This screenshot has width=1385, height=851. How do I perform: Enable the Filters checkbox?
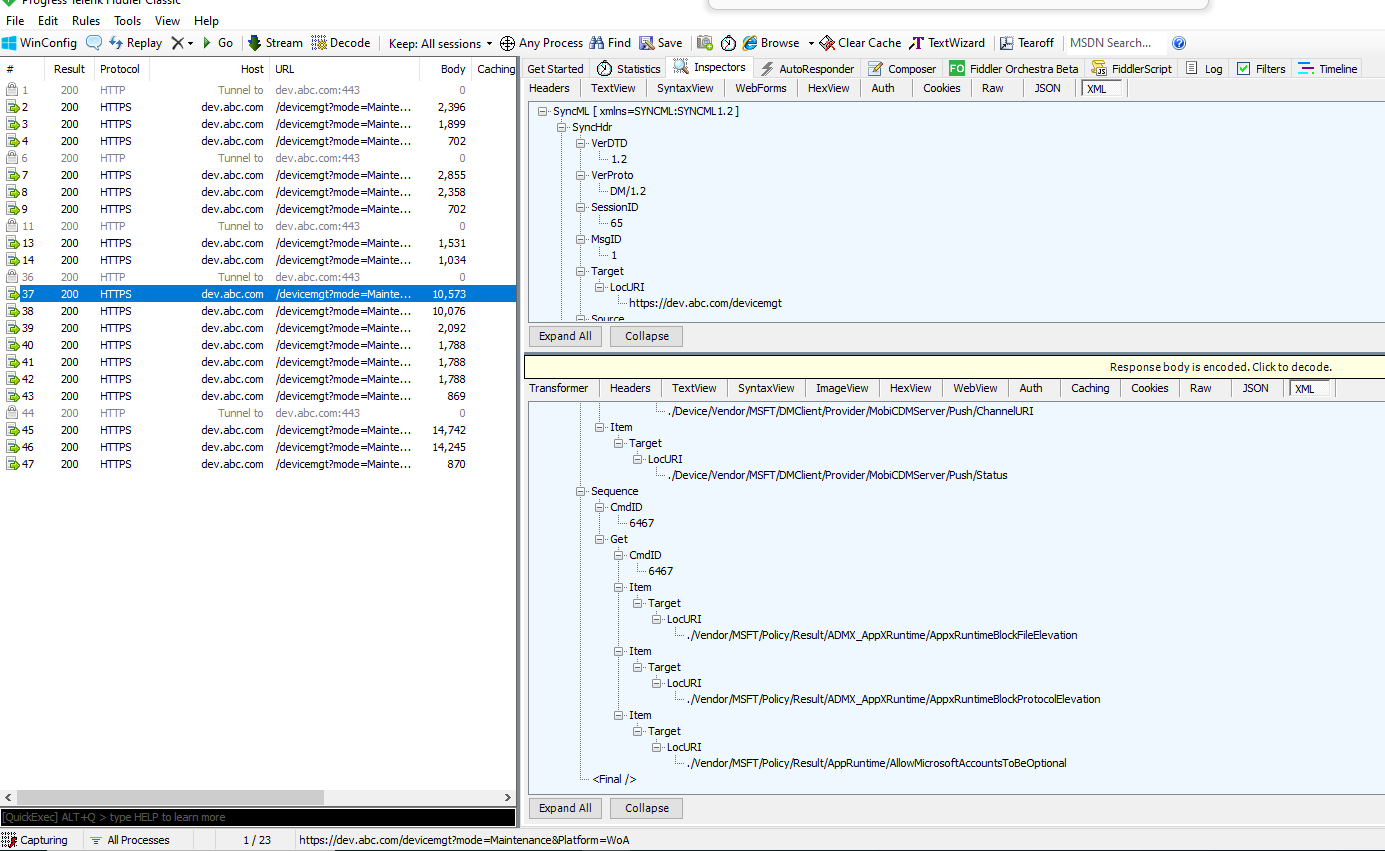click(1243, 68)
